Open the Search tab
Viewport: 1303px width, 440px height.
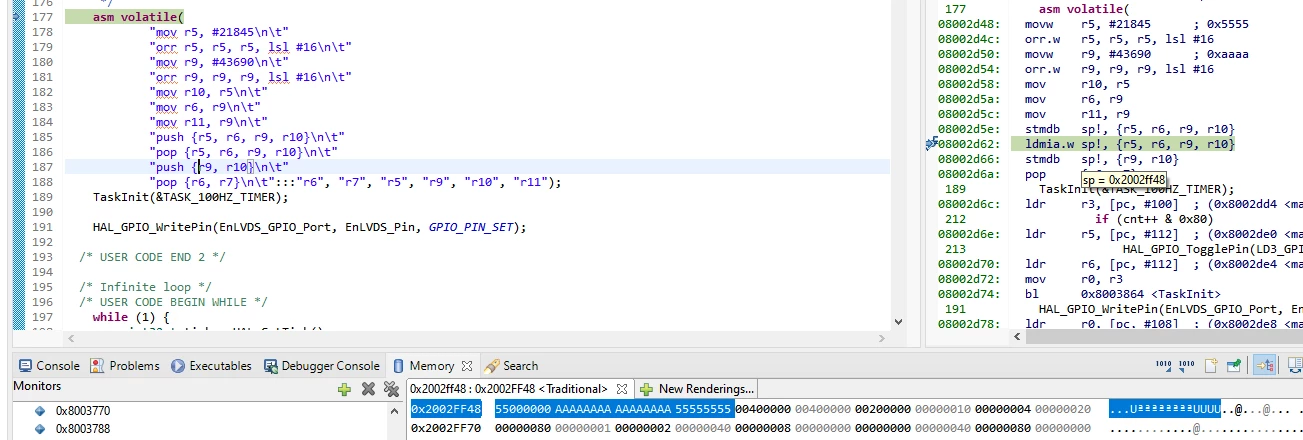511,366
